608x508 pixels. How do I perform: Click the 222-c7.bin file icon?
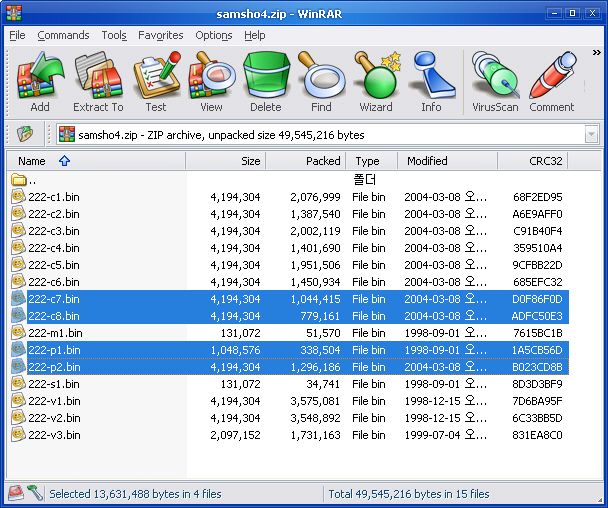pyautogui.click(x=18, y=299)
